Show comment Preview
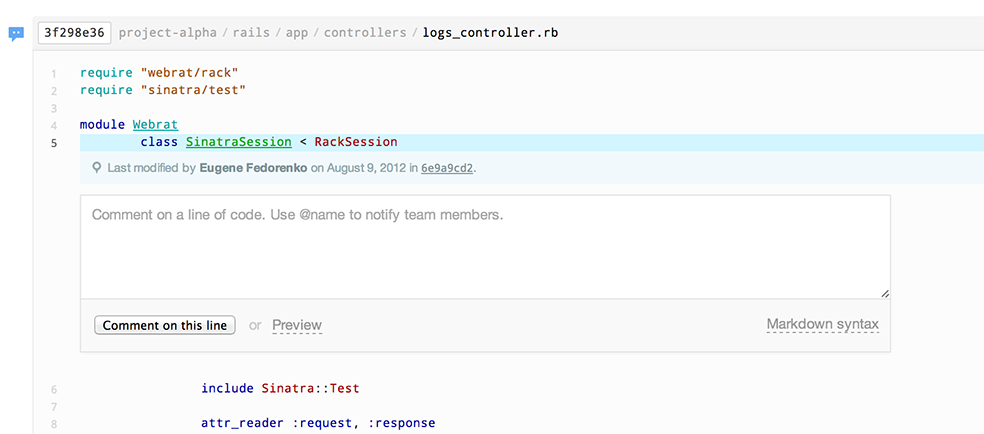Screen dimensions: 984x434 pyautogui.click(x=297, y=326)
